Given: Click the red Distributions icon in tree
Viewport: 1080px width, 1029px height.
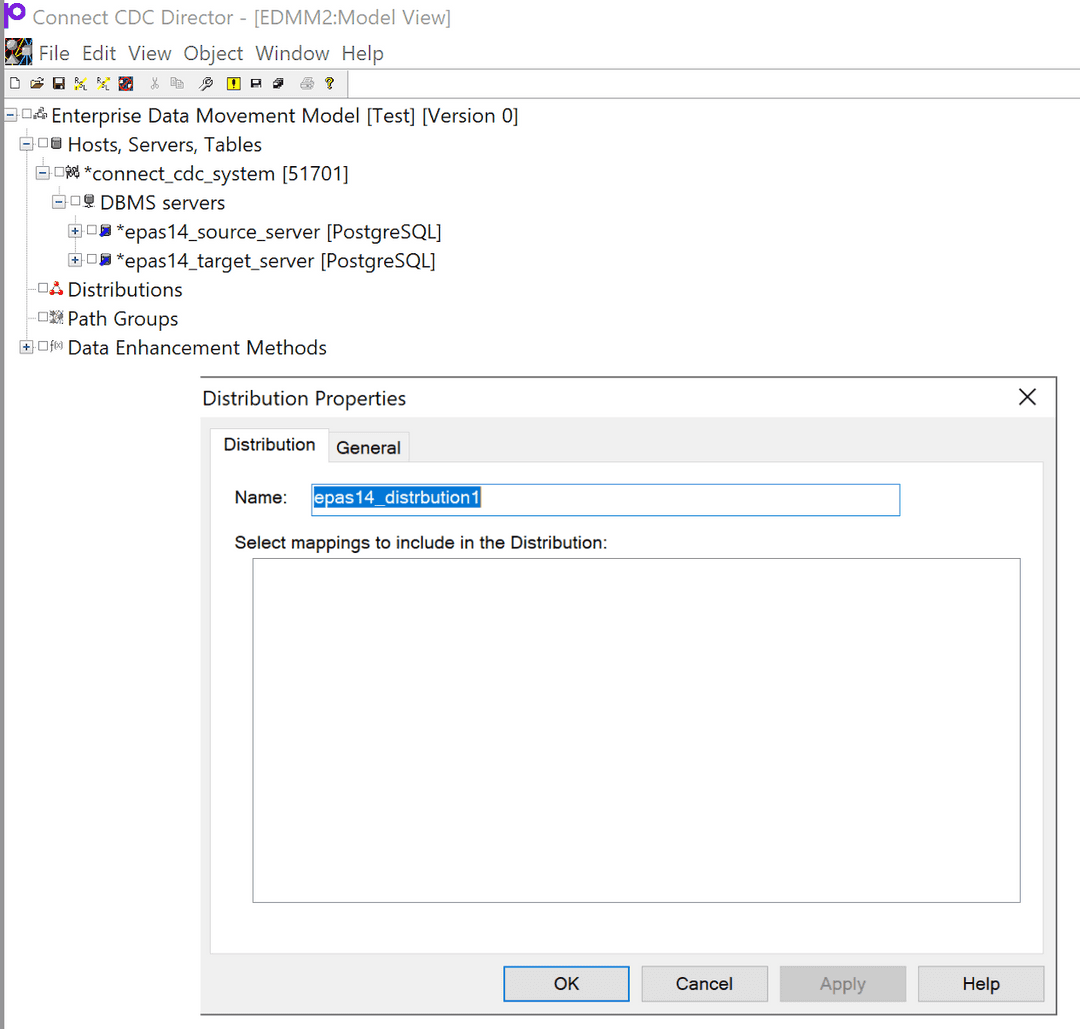Looking at the screenshot, I should [x=57, y=290].
